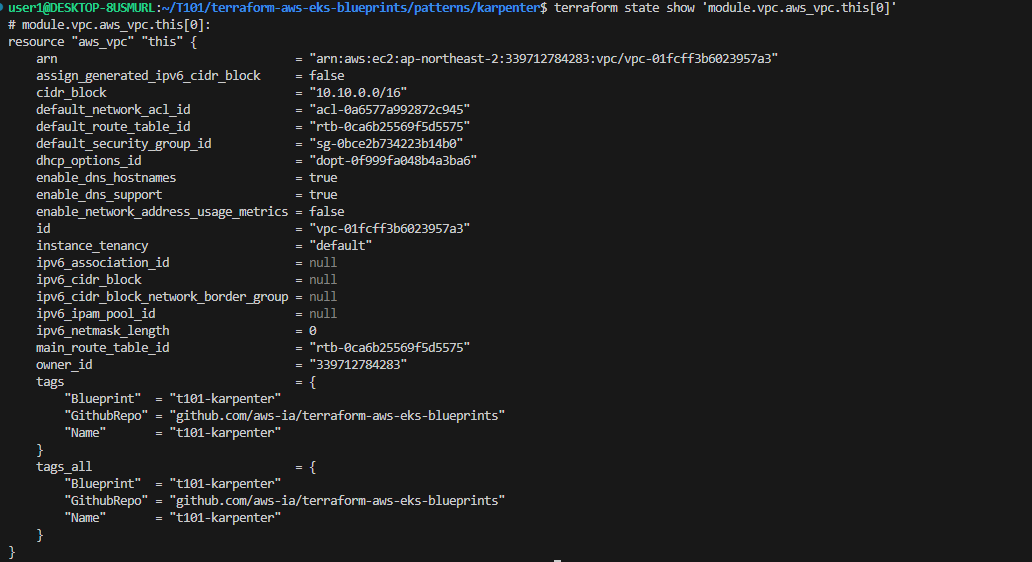Click the "Name" key under tags_all
Screen dimensions: 1032x562
click(85, 518)
